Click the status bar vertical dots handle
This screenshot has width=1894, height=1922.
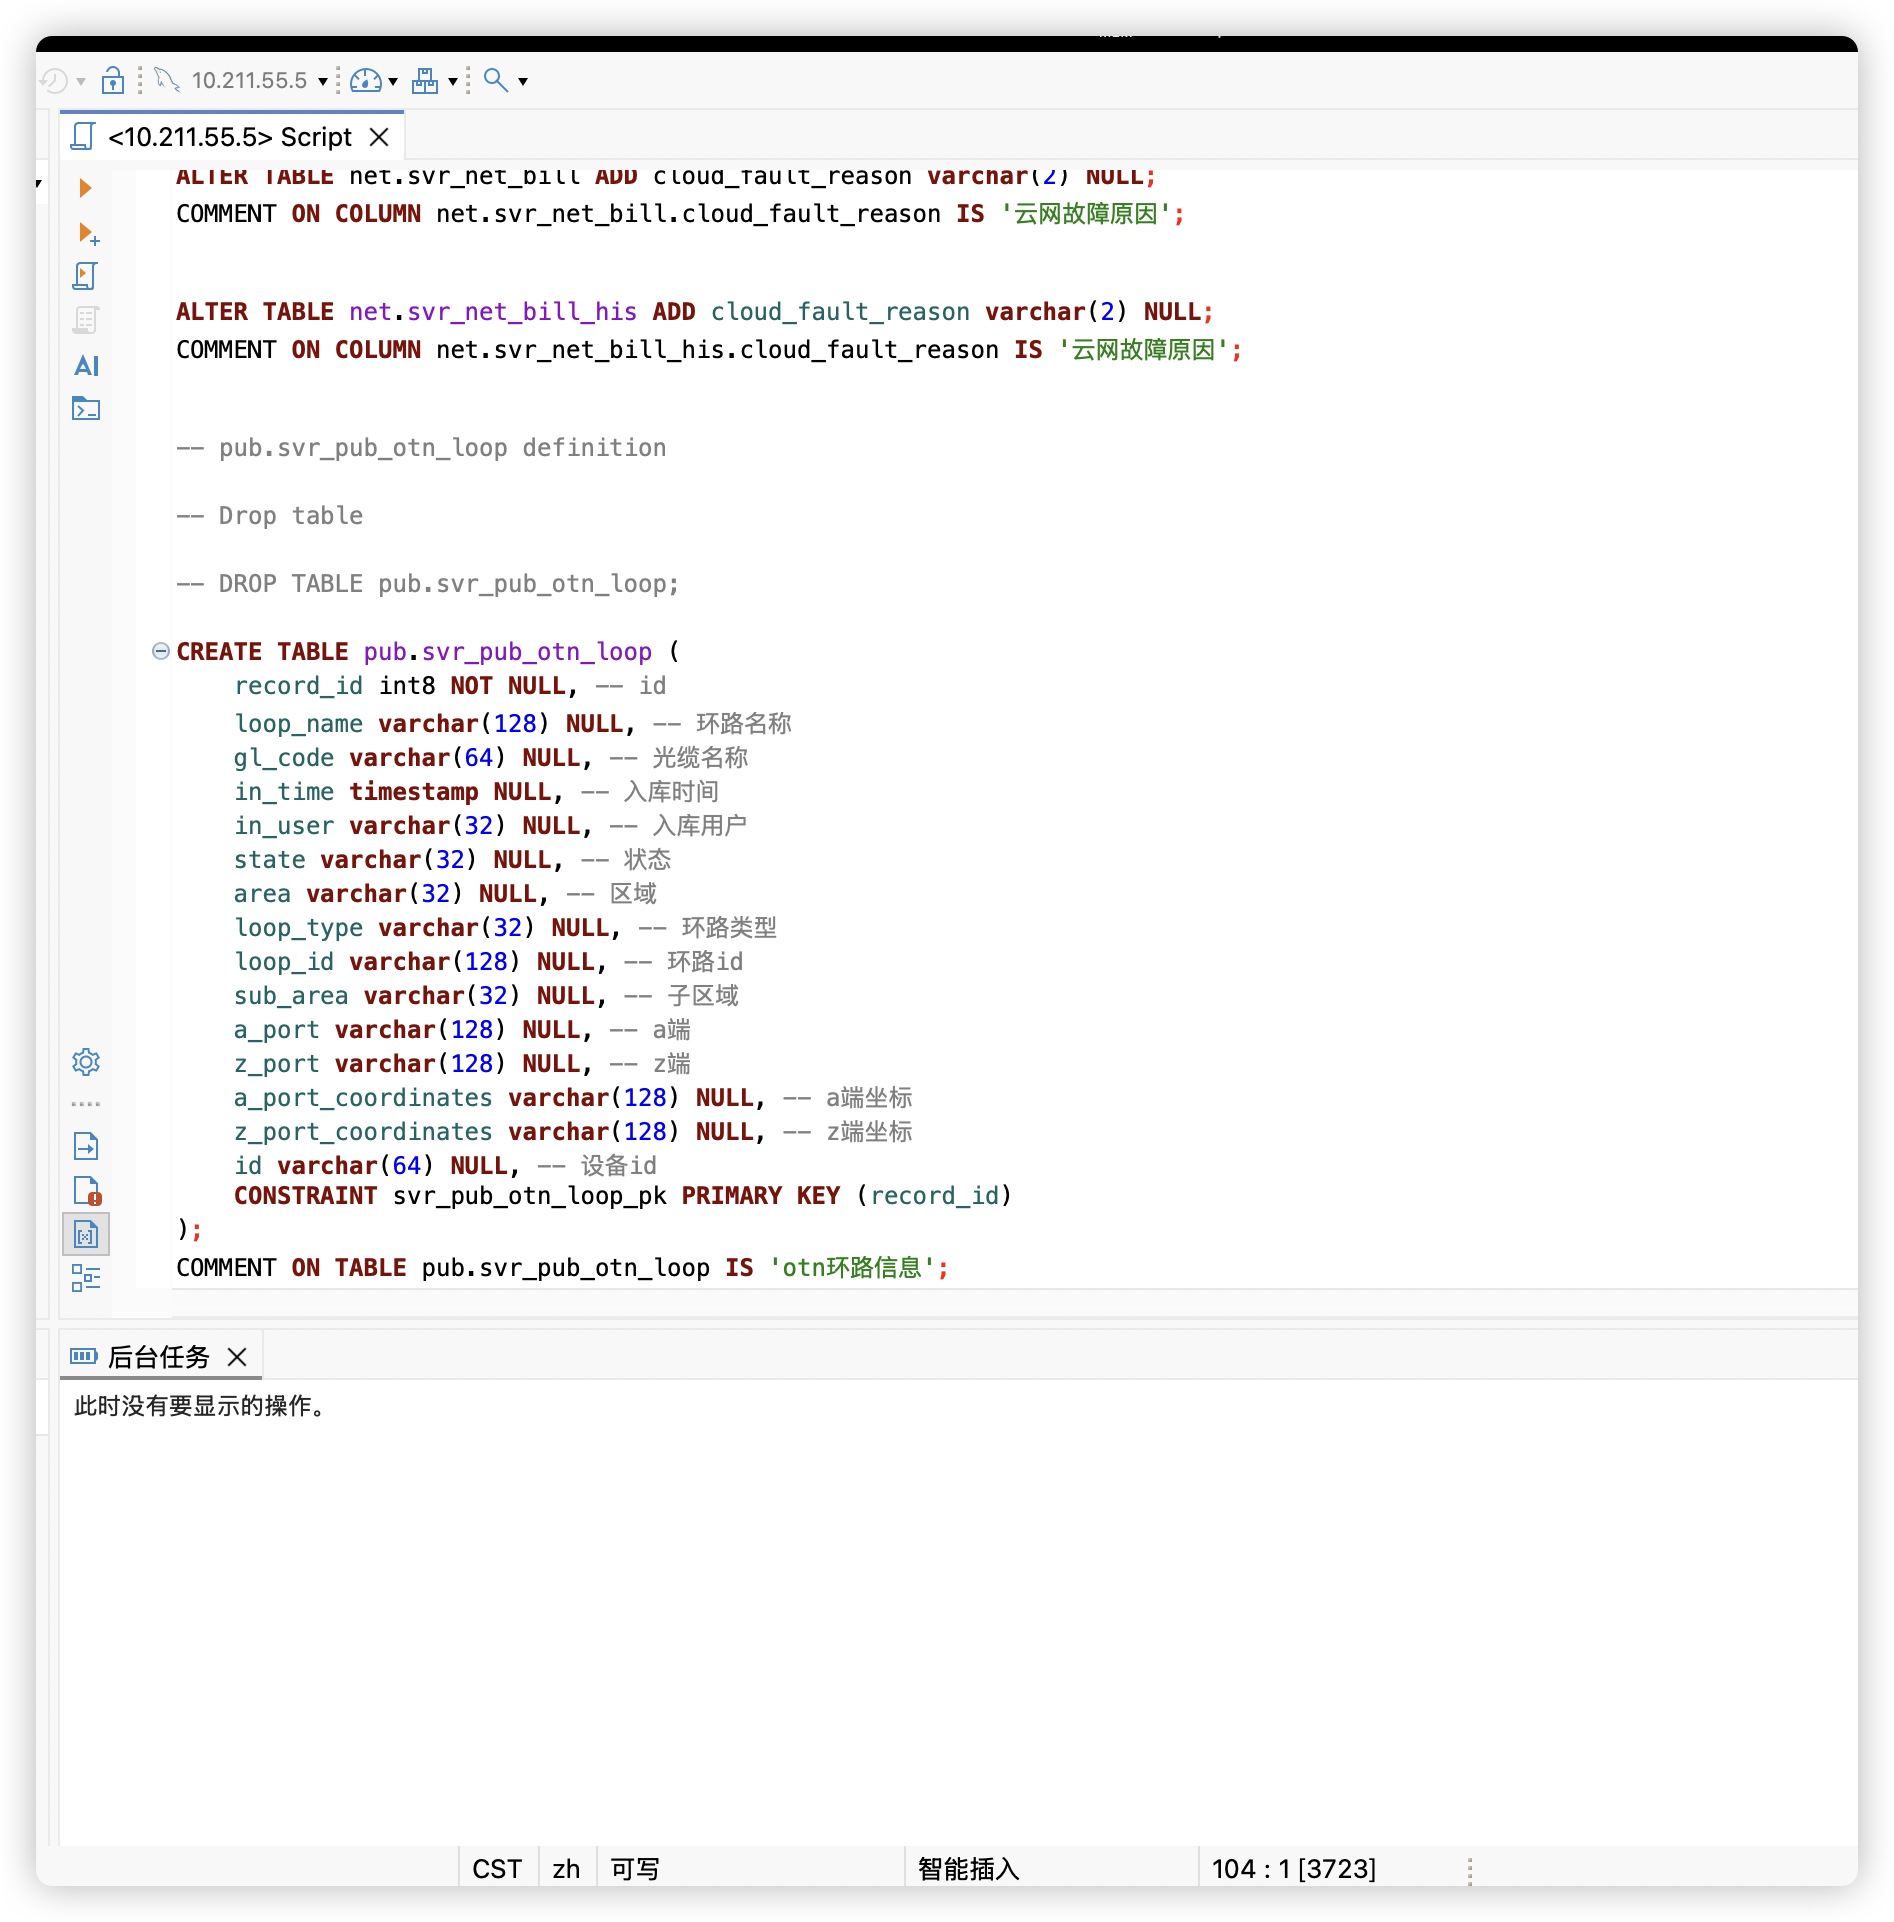[x=1470, y=1871]
